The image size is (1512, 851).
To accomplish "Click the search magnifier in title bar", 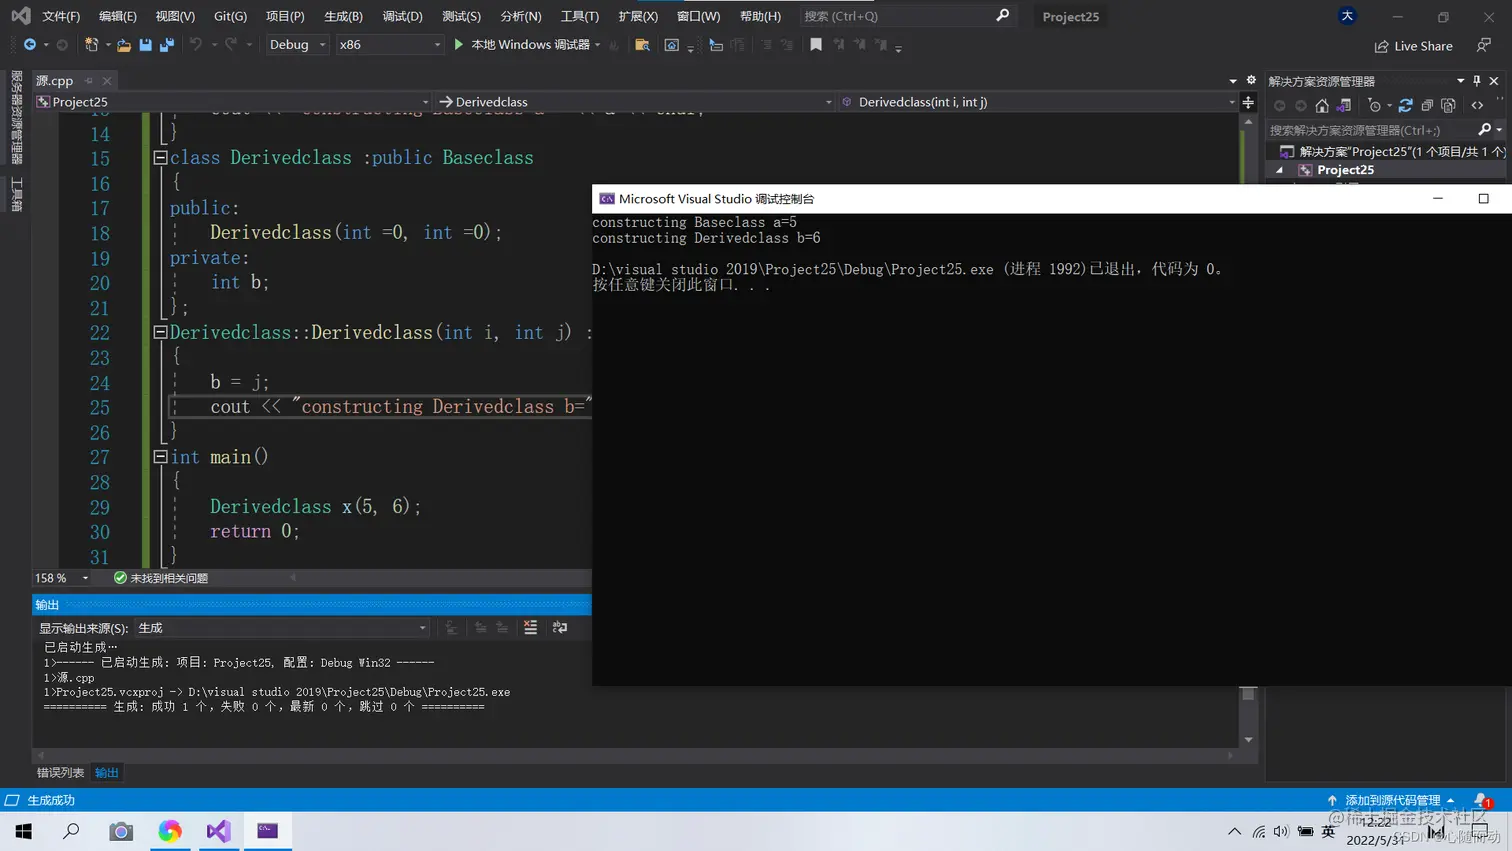I will click(x=1002, y=16).
